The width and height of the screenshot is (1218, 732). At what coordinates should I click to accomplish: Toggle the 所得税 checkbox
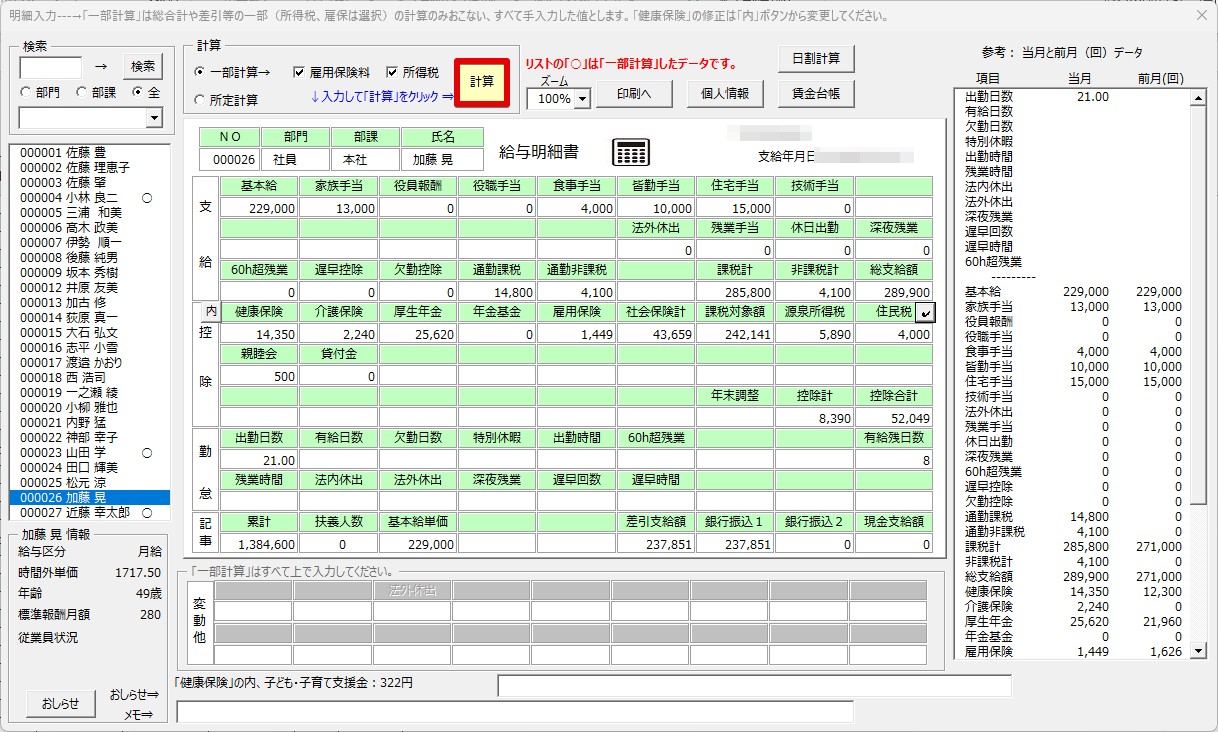392,72
